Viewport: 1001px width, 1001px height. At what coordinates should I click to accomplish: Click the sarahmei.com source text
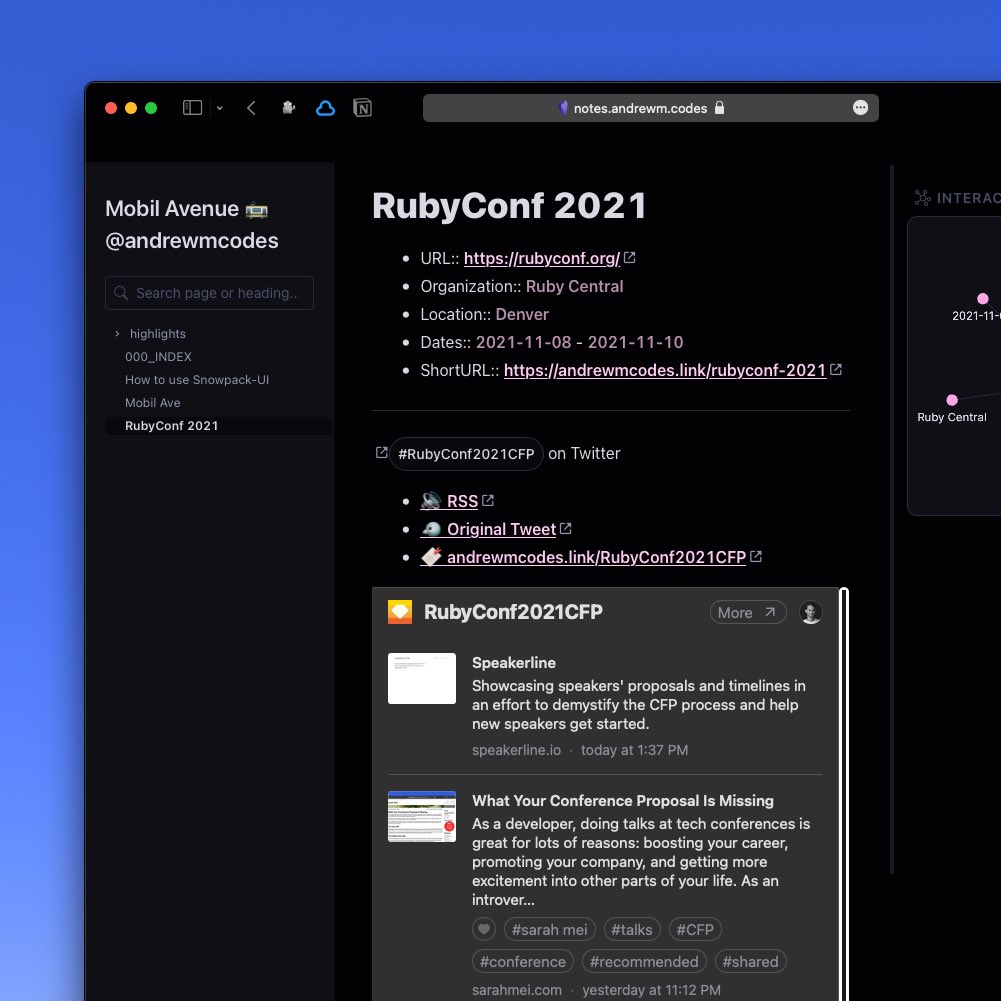click(x=517, y=990)
